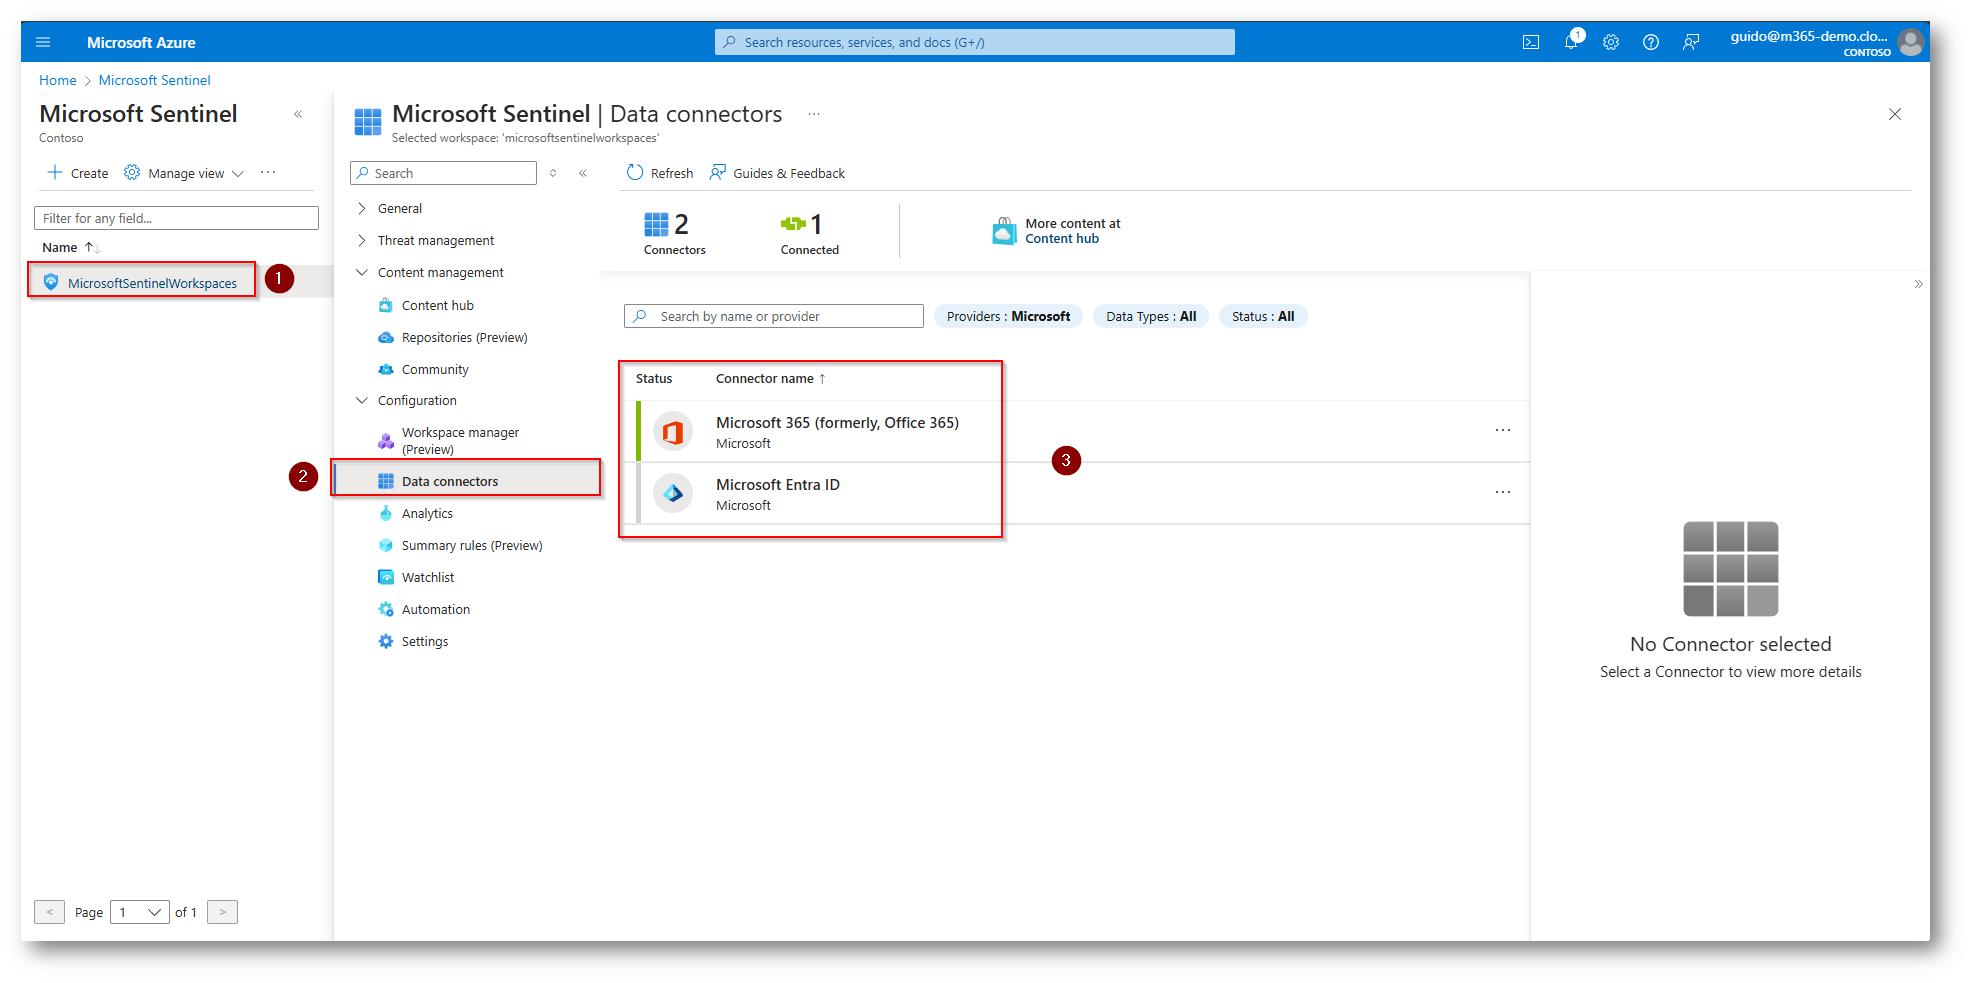The width and height of the screenshot is (1972, 983).
Task: Expand the Threat management section
Action: pyautogui.click(x=426, y=240)
